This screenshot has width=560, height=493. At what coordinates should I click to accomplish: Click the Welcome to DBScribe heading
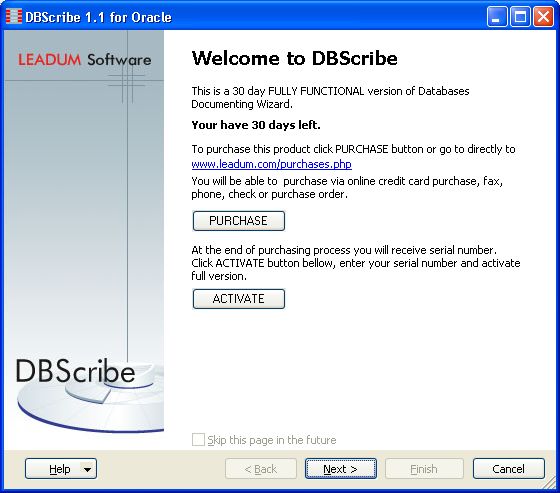point(295,58)
